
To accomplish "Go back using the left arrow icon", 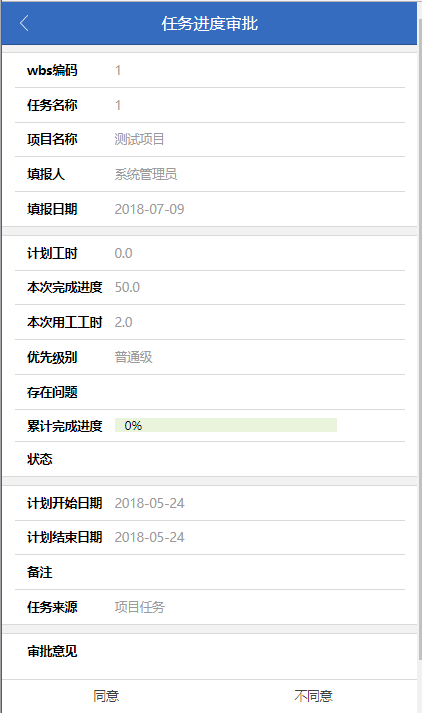I will point(25,23).
